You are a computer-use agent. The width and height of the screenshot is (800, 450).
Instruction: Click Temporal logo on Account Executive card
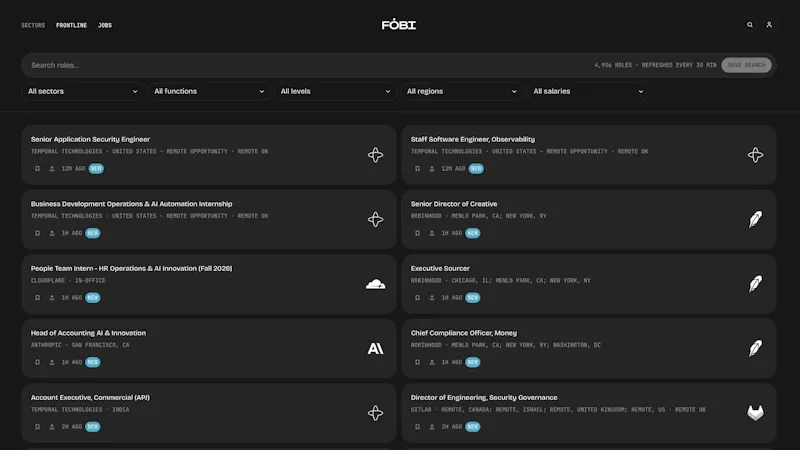tap(376, 413)
